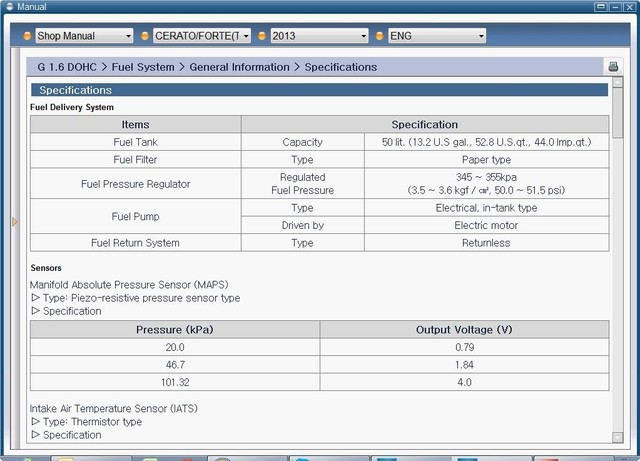This screenshot has width=640, height=461.
Task: Expand the hidden left side panel arrow
Action: (x=15, y=221)
